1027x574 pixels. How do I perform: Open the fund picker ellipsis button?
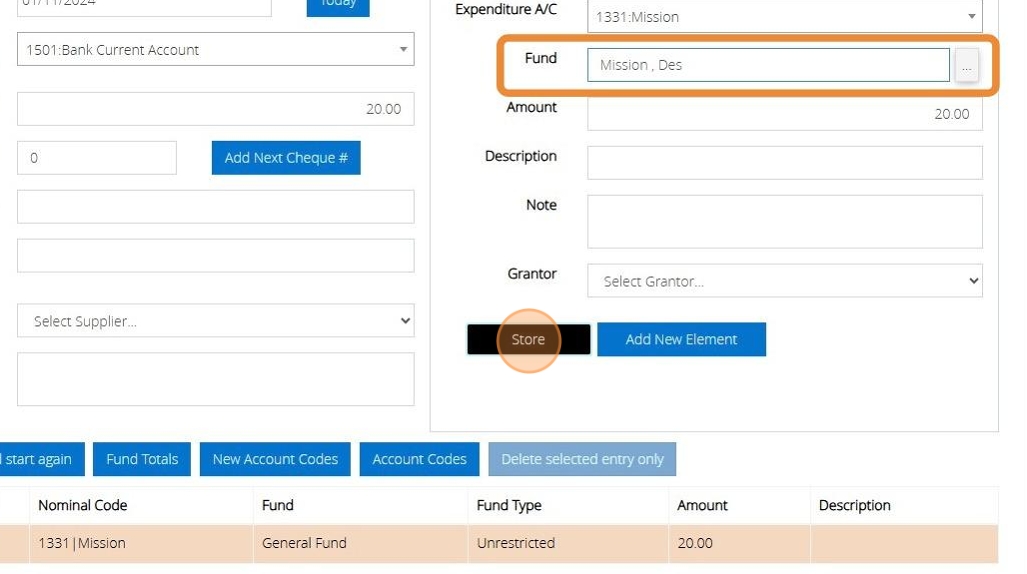[x=966, y=65]
